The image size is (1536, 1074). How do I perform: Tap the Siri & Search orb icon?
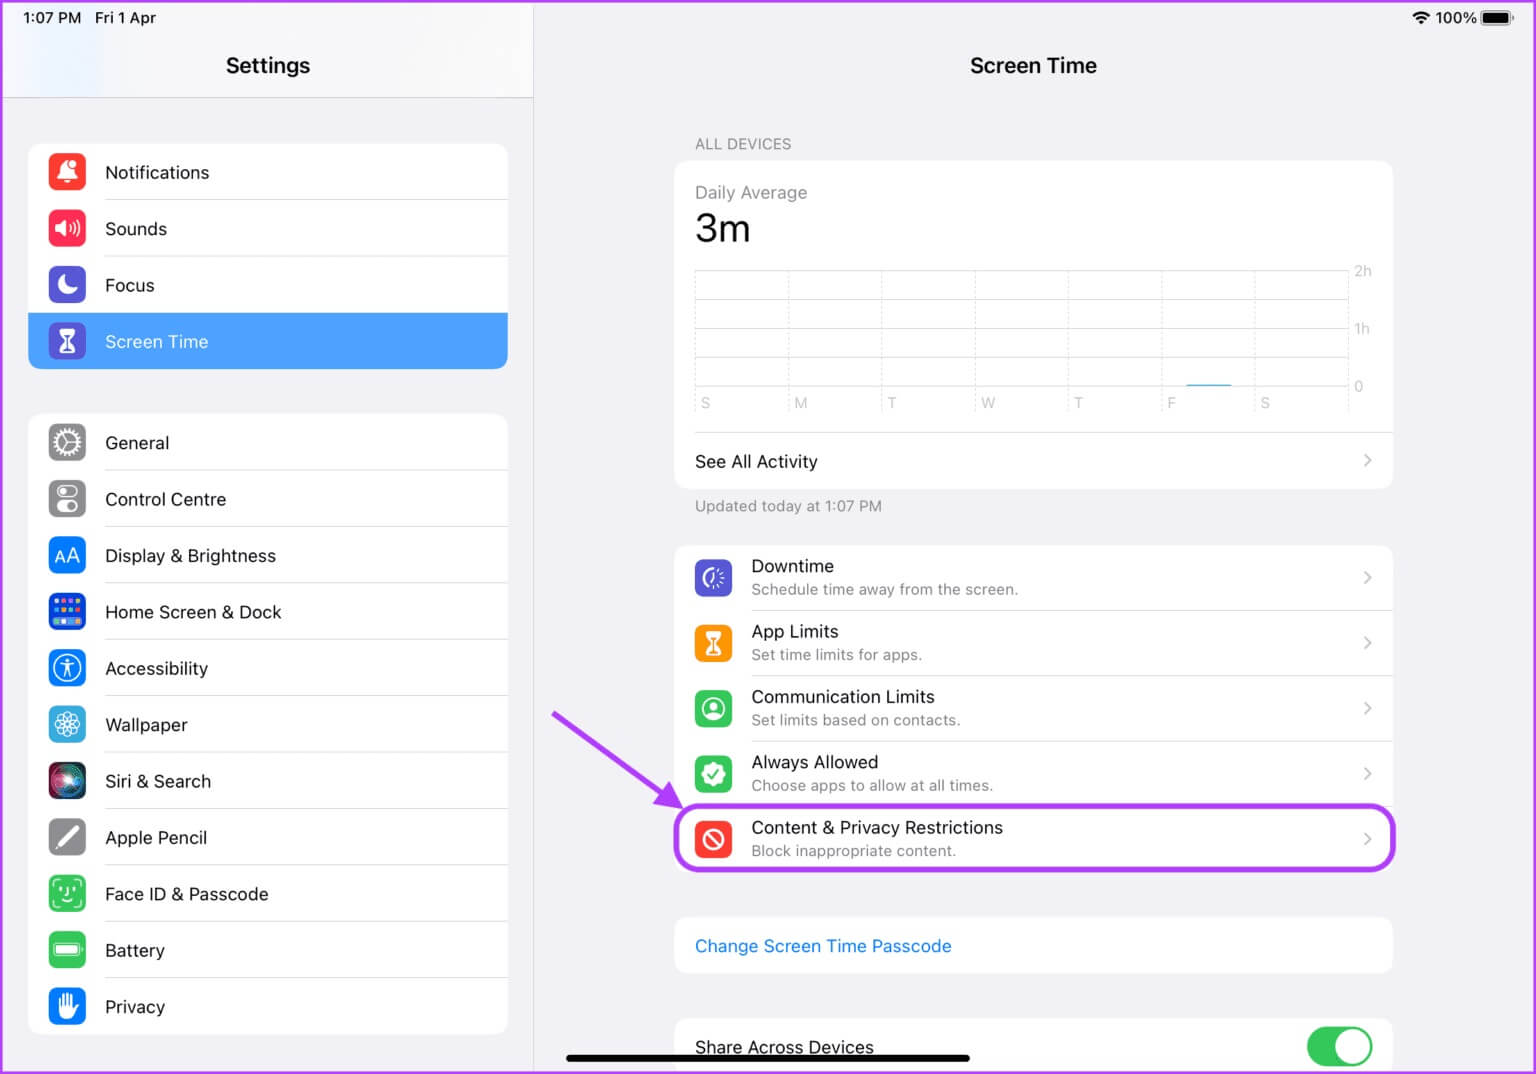point(67,781)
